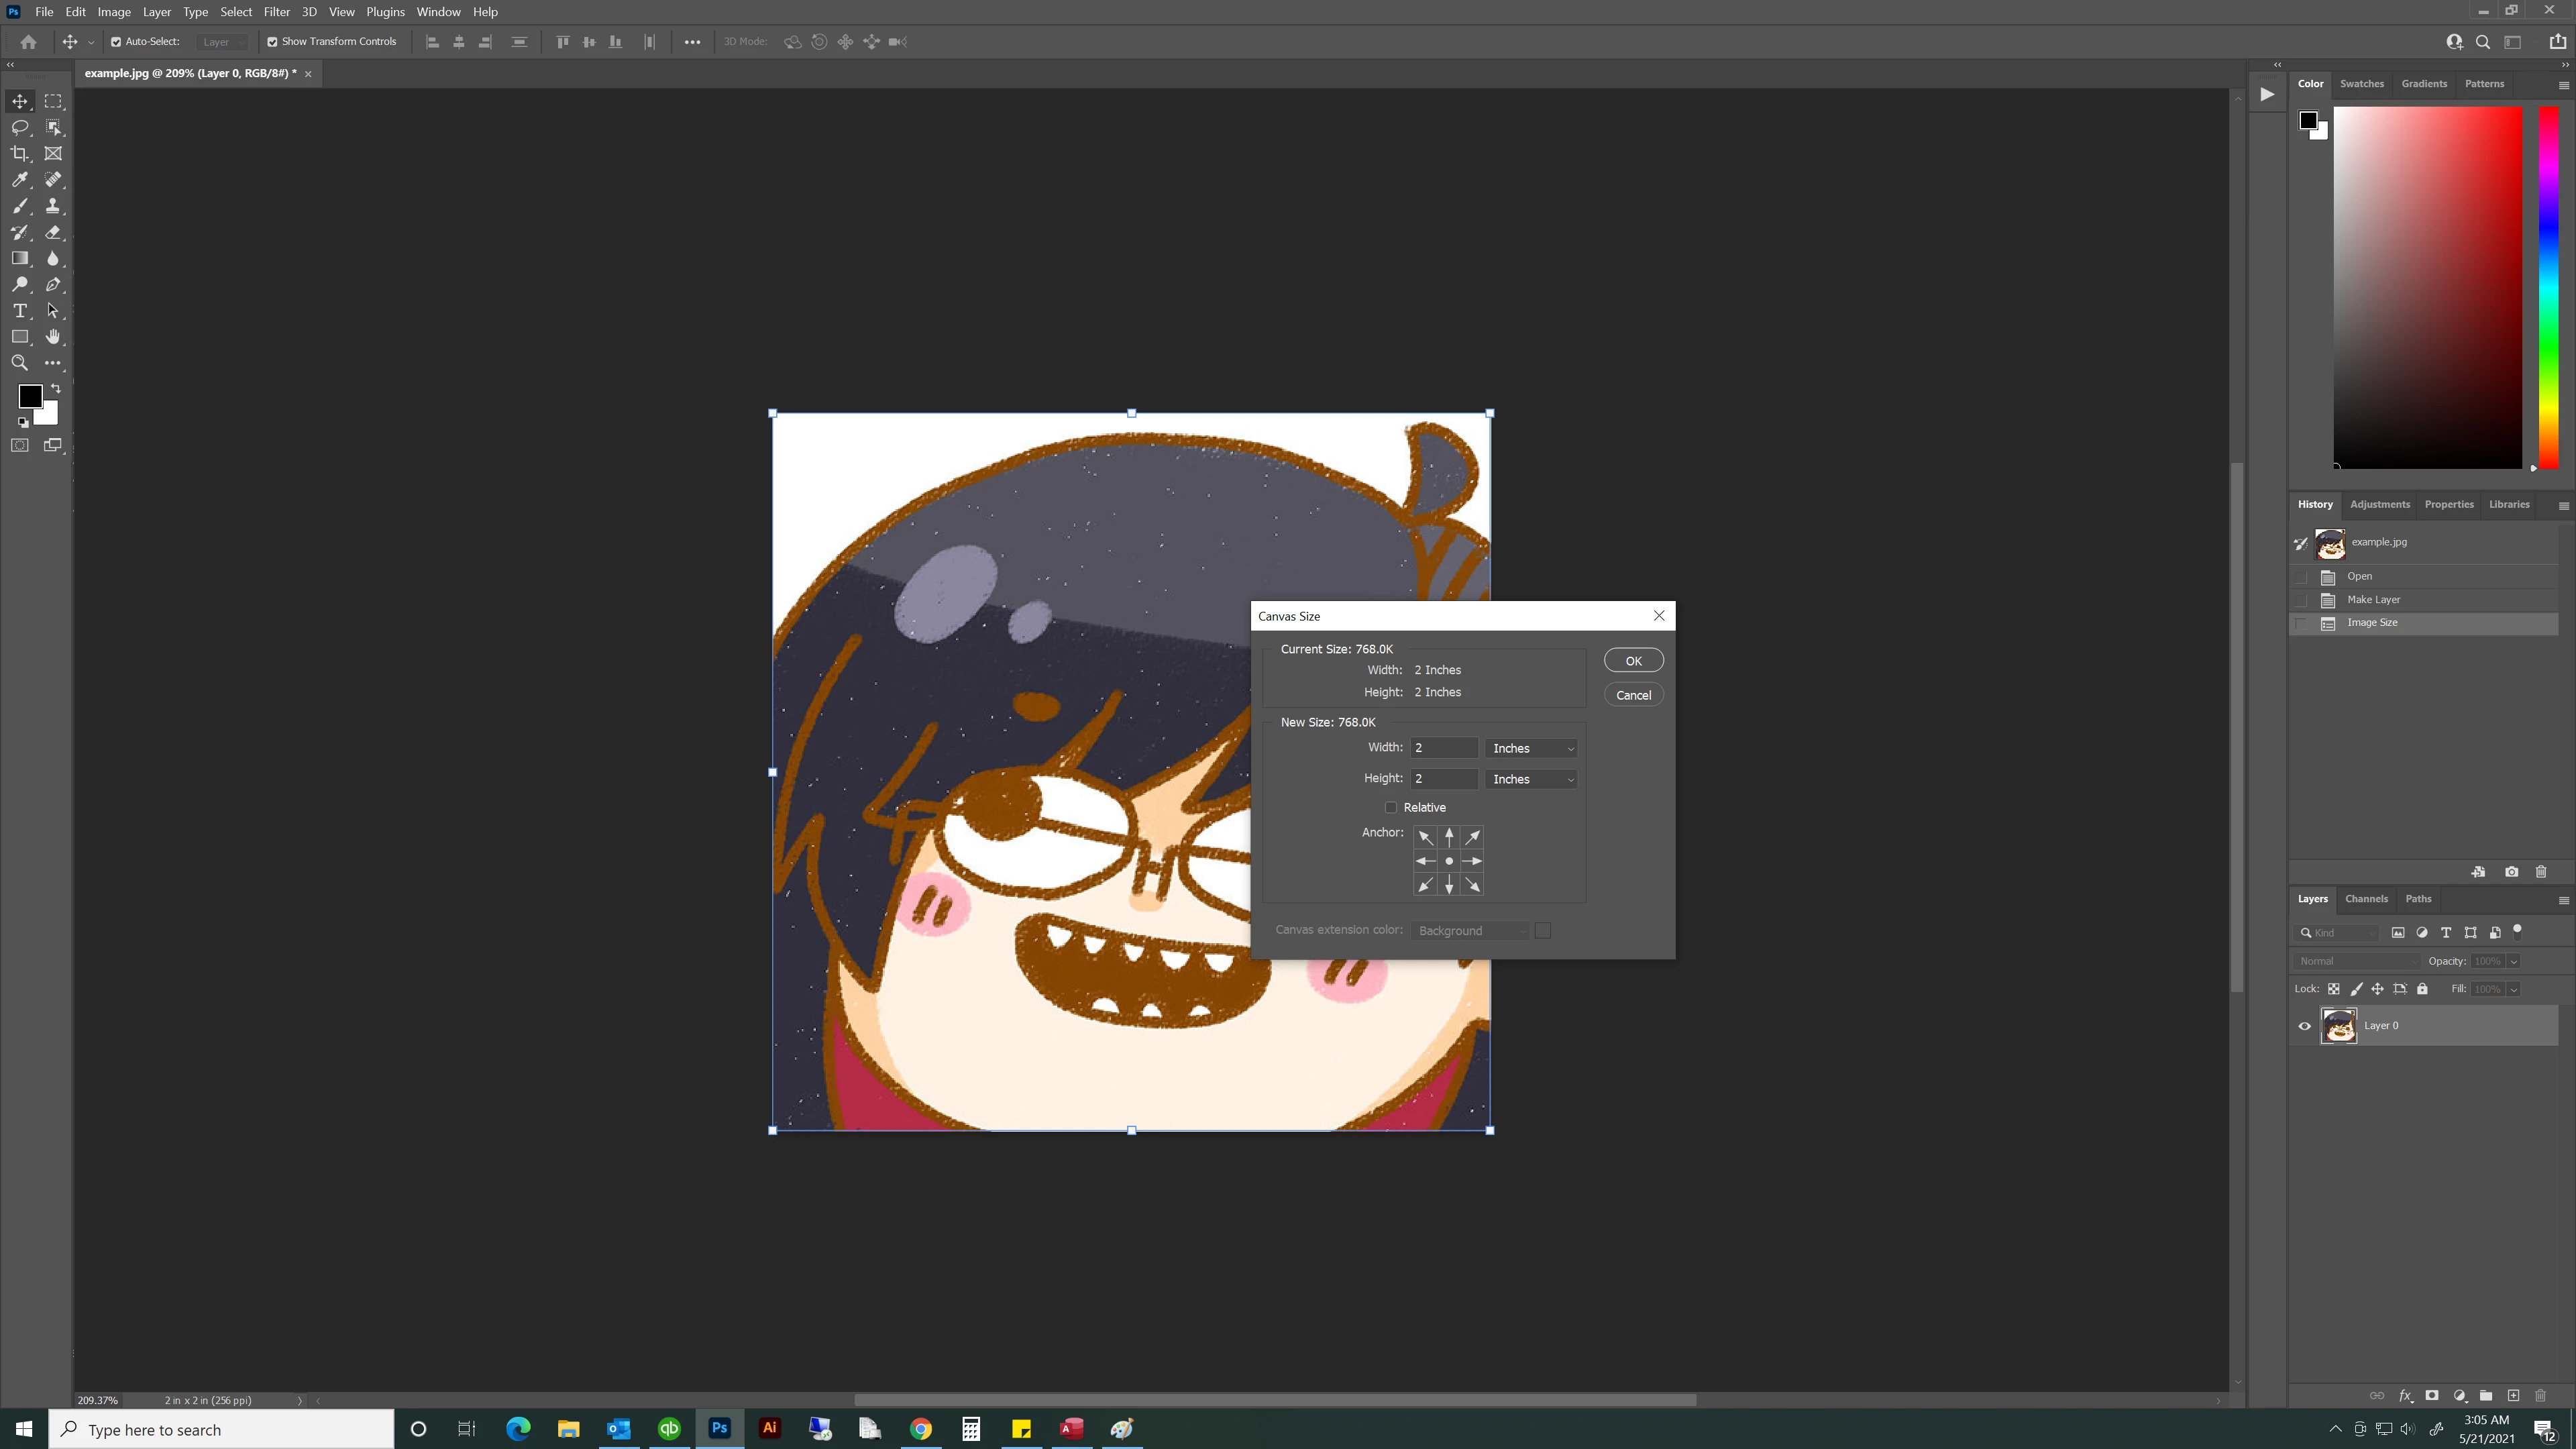Hide Layer 0 with eye icon
Image resolution: width=2576 pixels, height=1449 pixels.
pos(2305,1026)
